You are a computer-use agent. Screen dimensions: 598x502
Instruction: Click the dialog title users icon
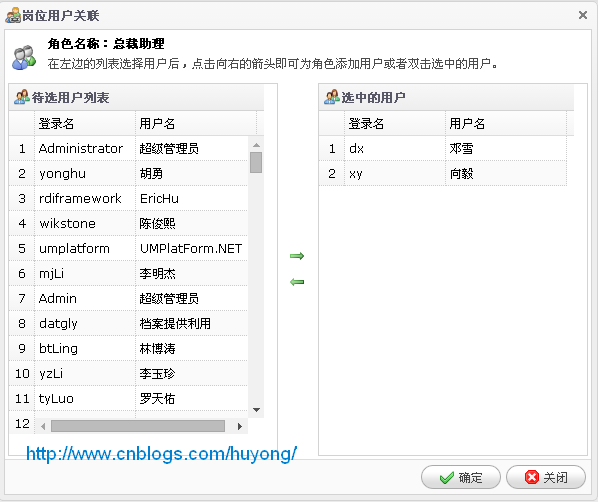pyautogui.click(x=13, y=16)
